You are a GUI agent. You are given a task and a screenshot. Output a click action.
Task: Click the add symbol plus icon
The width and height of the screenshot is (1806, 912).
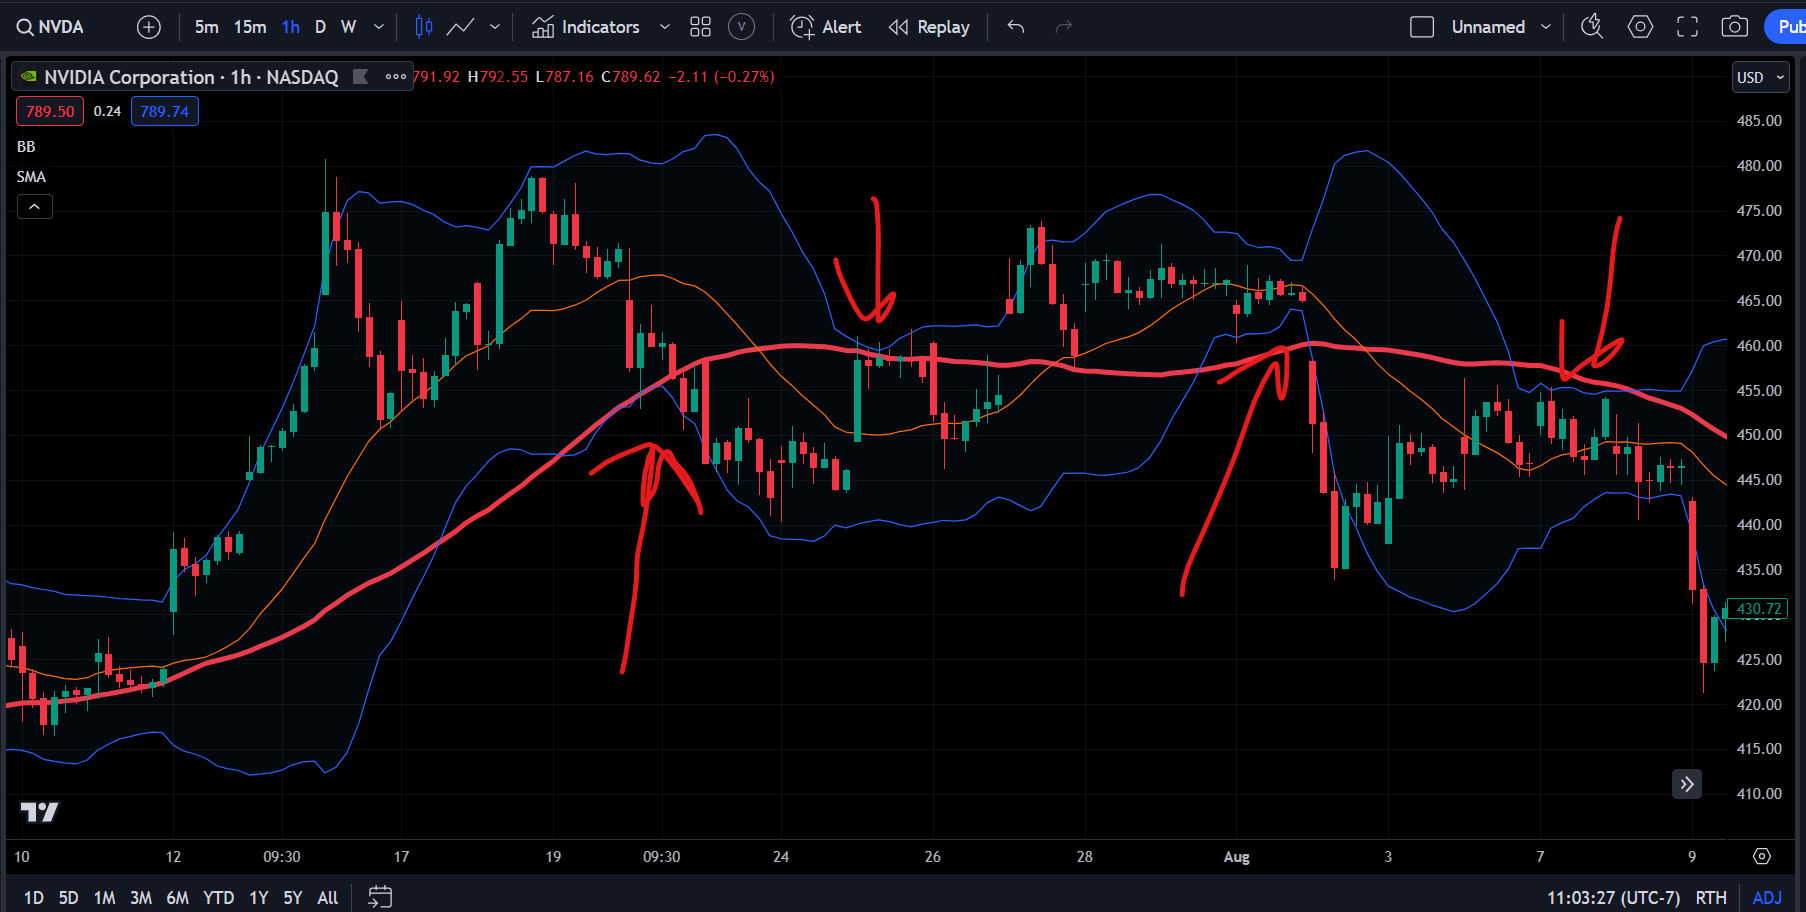tap(149, 27)
